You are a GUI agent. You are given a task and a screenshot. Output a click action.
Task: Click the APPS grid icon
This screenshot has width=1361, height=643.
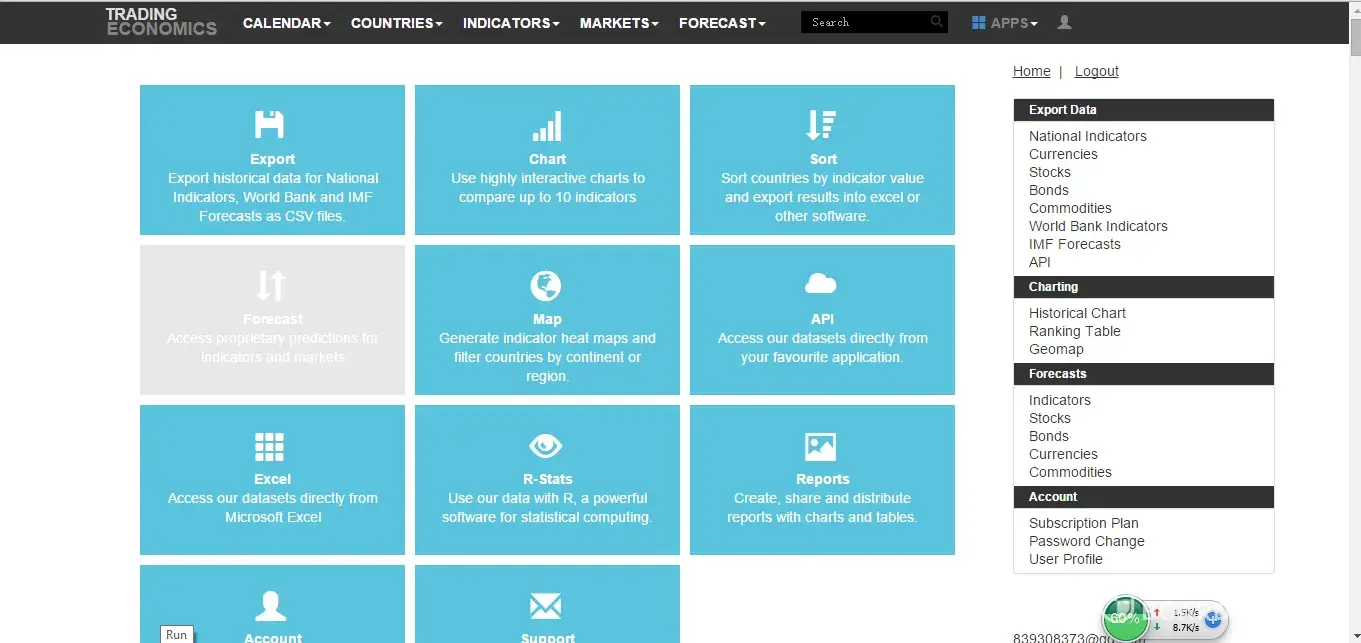tap(979, 22)
